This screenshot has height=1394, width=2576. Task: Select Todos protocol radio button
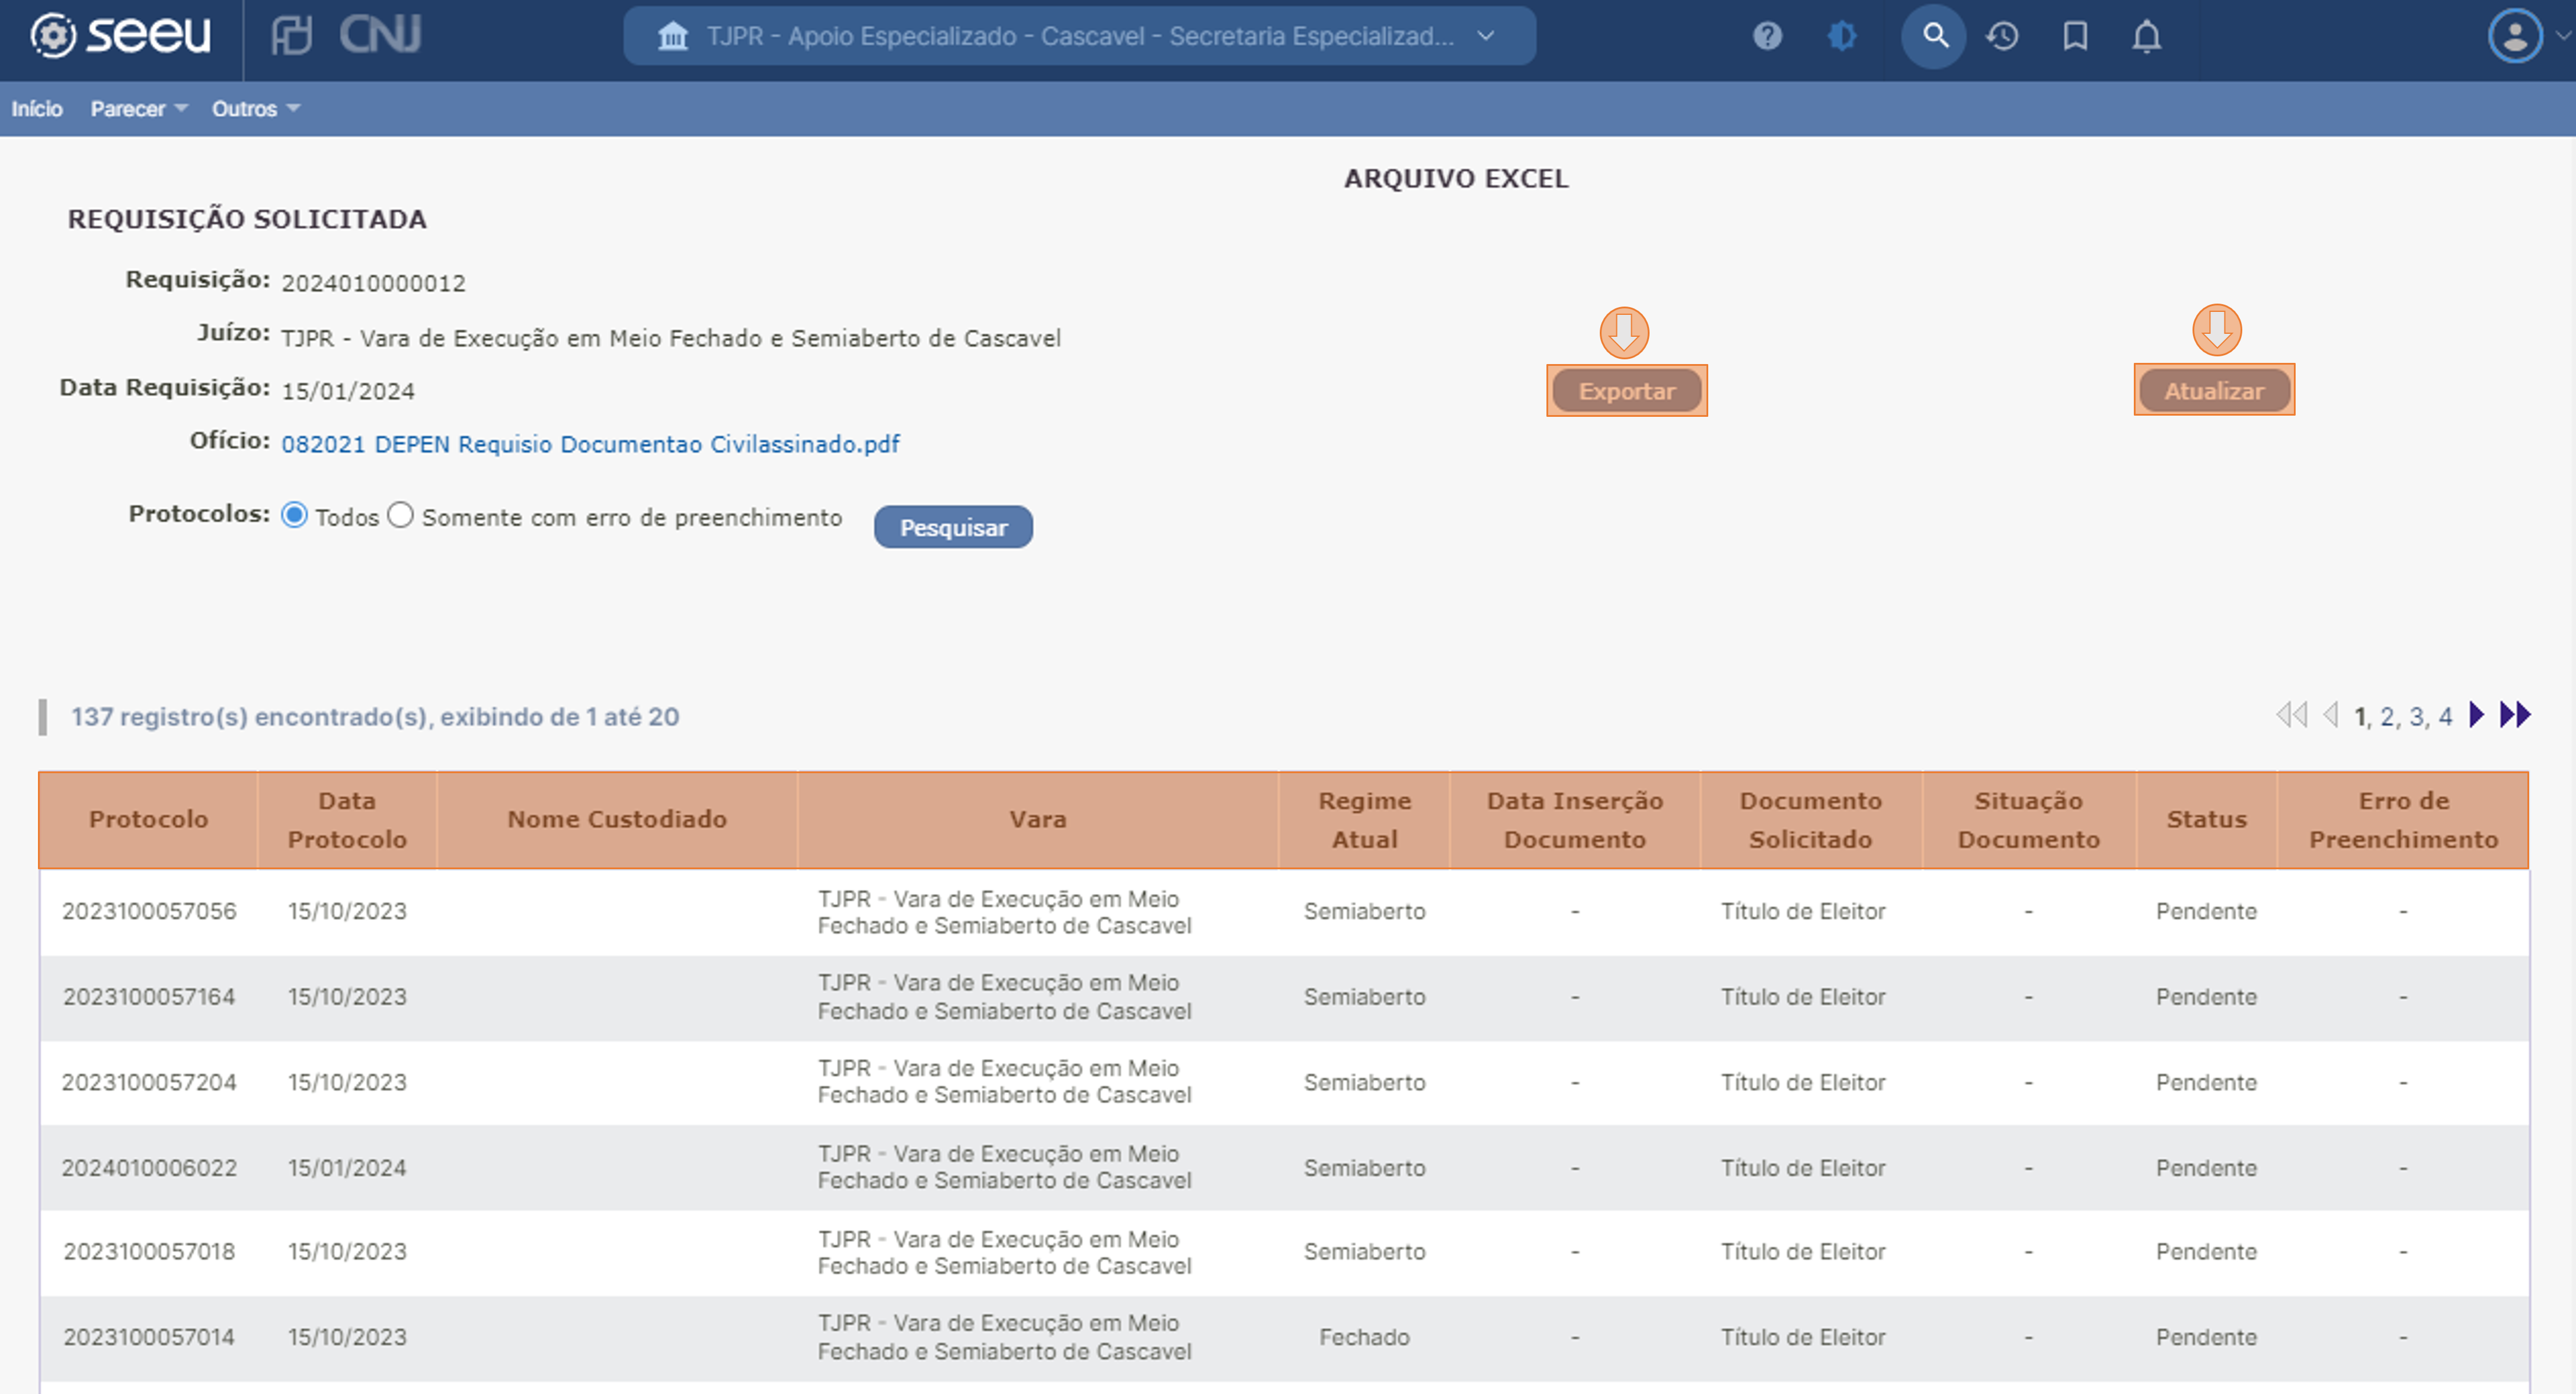pos(294,515)
